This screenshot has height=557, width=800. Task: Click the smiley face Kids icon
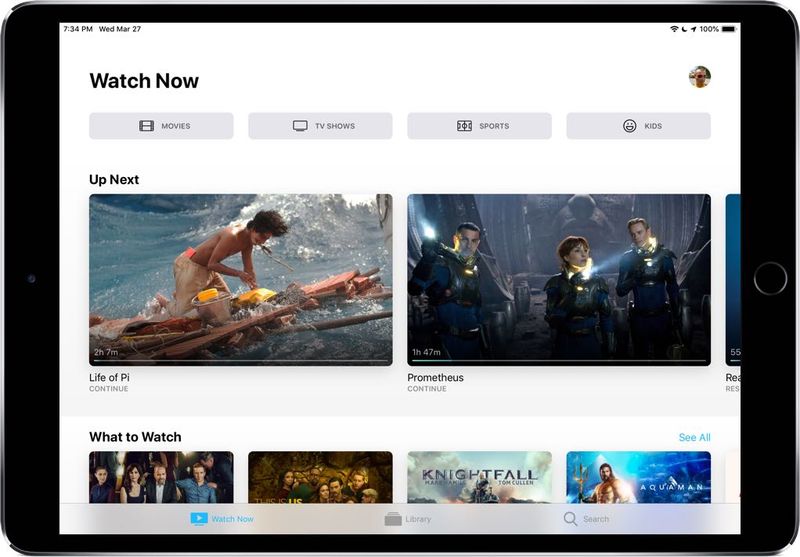pyautogui.click(x=630, y=126)
